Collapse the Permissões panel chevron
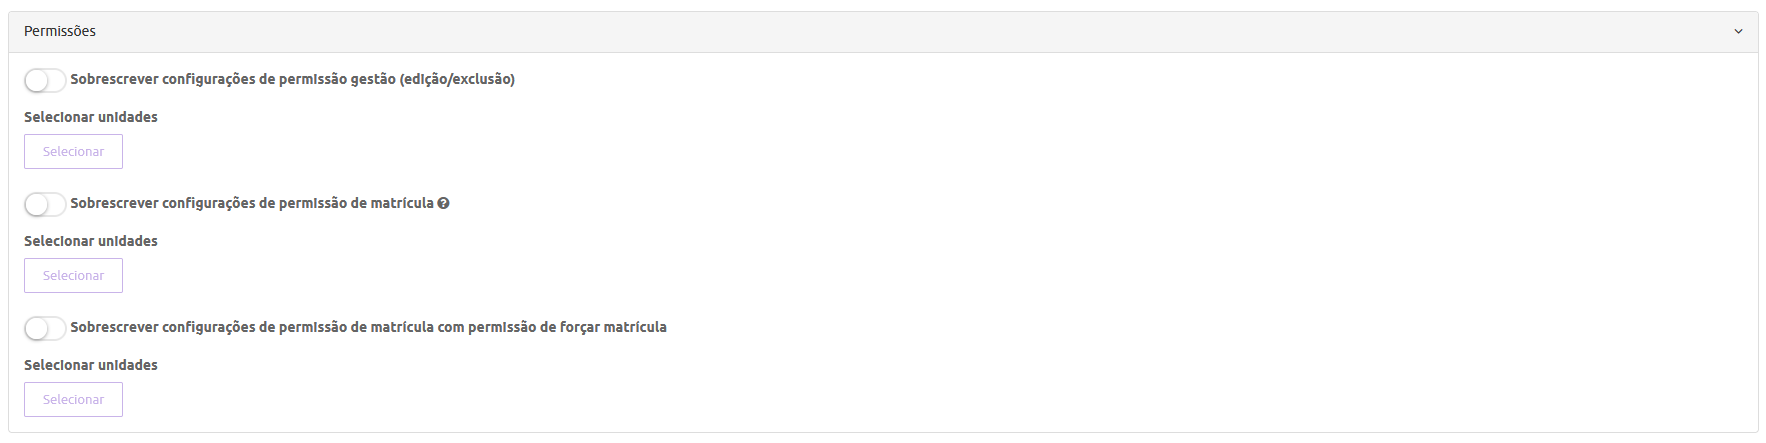 (x=1738, y=32)
